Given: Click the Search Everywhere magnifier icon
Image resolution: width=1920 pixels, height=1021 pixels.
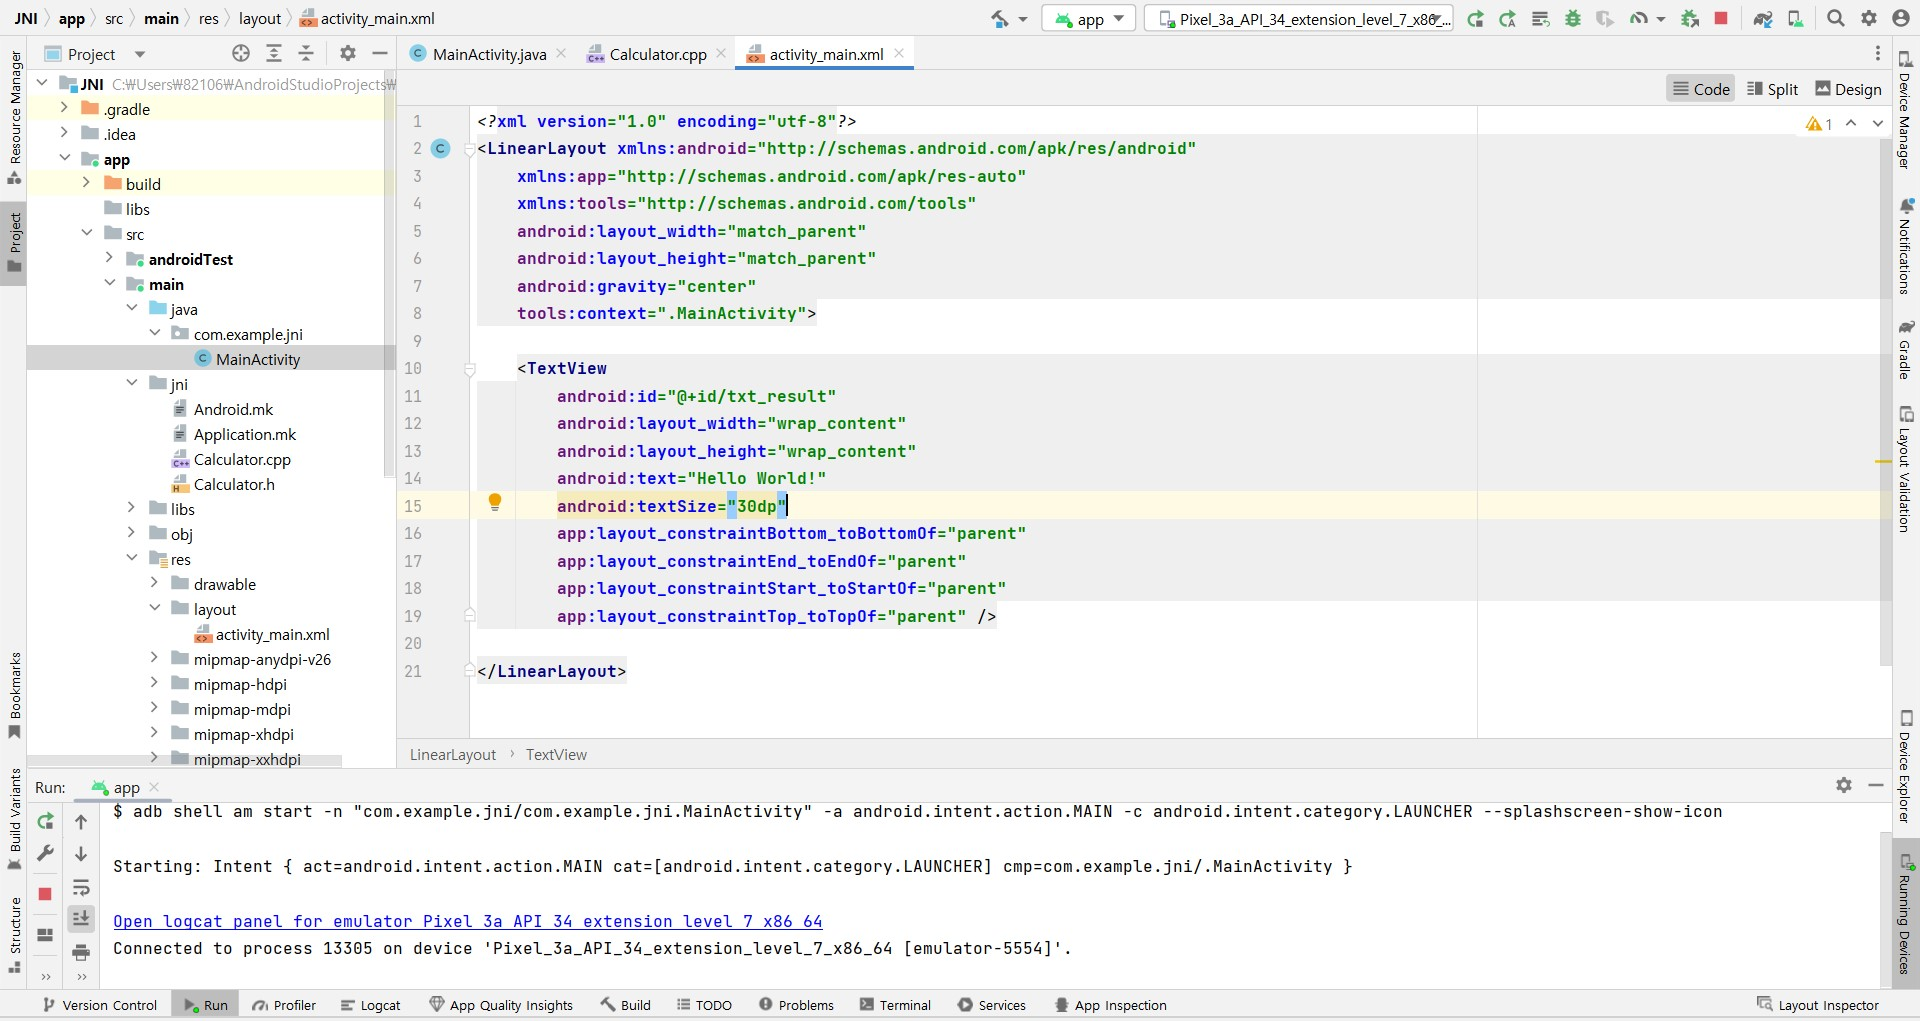Looking at the screenshot, I should (1836, 19).
